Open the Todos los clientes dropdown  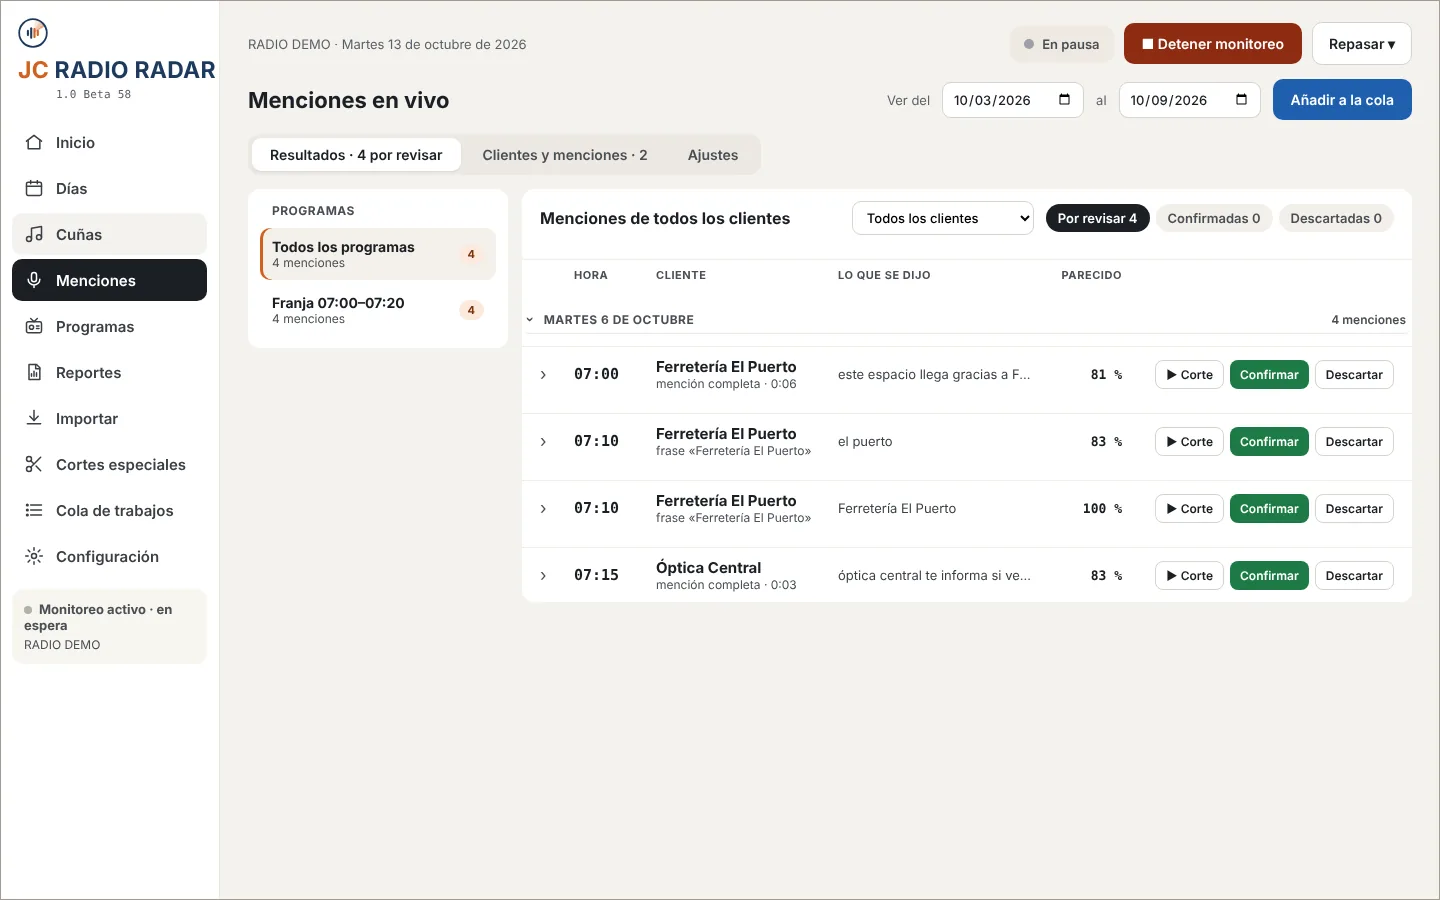coord(943,218)
